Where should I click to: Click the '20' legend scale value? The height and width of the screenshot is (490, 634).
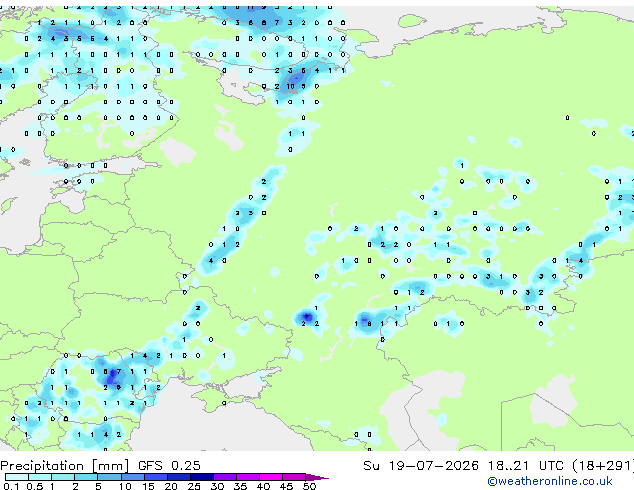point(171,486)
